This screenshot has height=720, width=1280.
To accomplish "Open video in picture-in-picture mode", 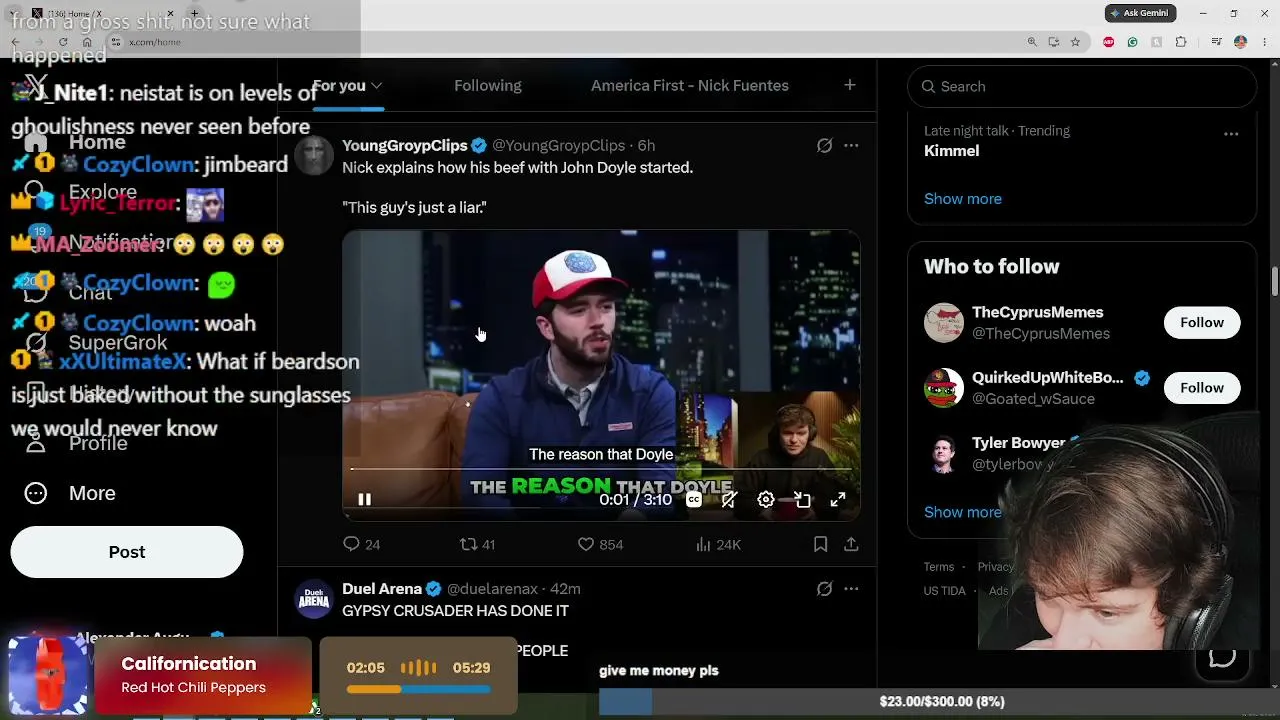I will click(802, 499).
